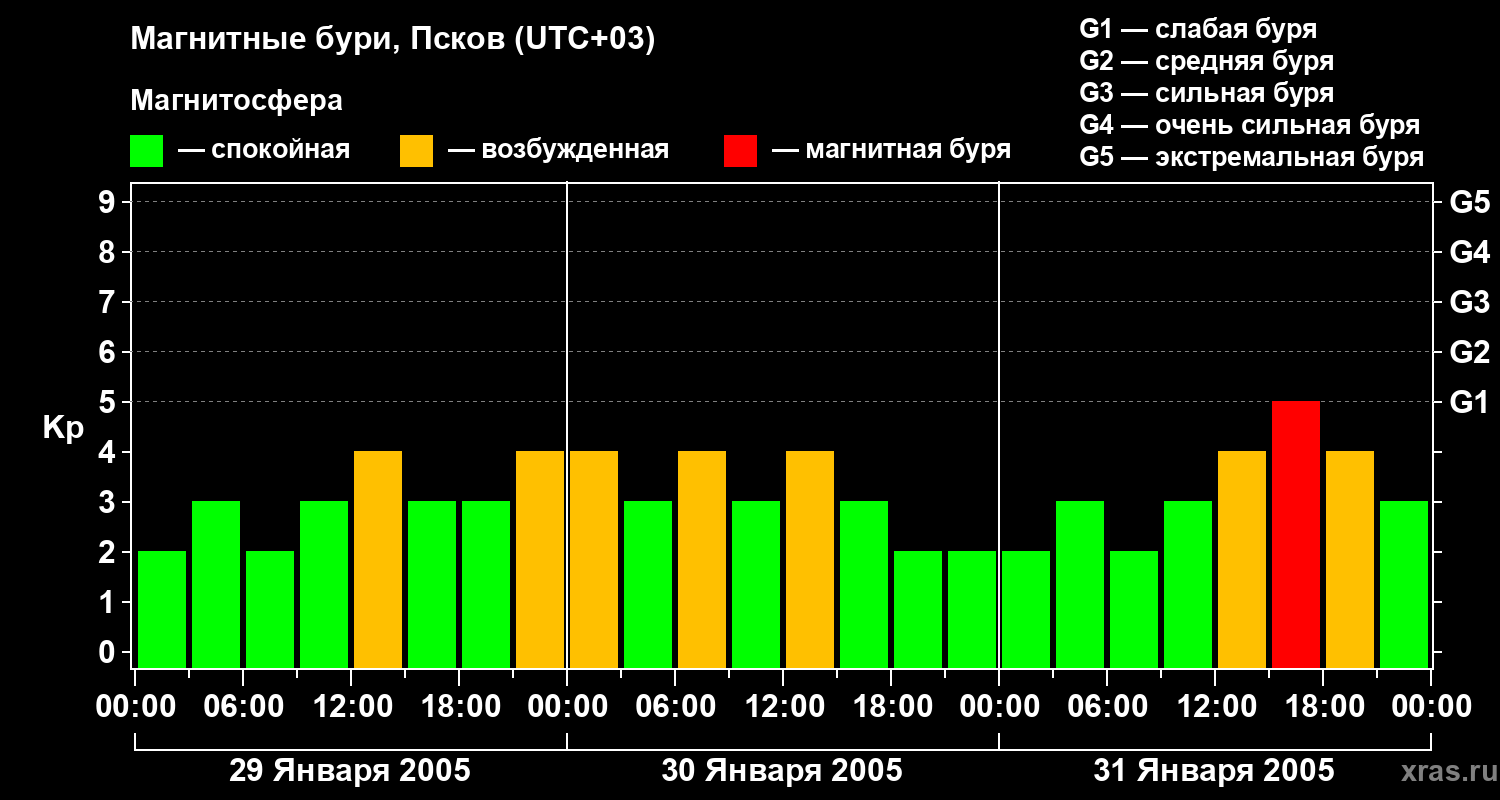The width and height of the screenshot is (1500, 800).
Task: Click the orange 06:00–09:00 bar on 30 January
Action: [702, 559]
